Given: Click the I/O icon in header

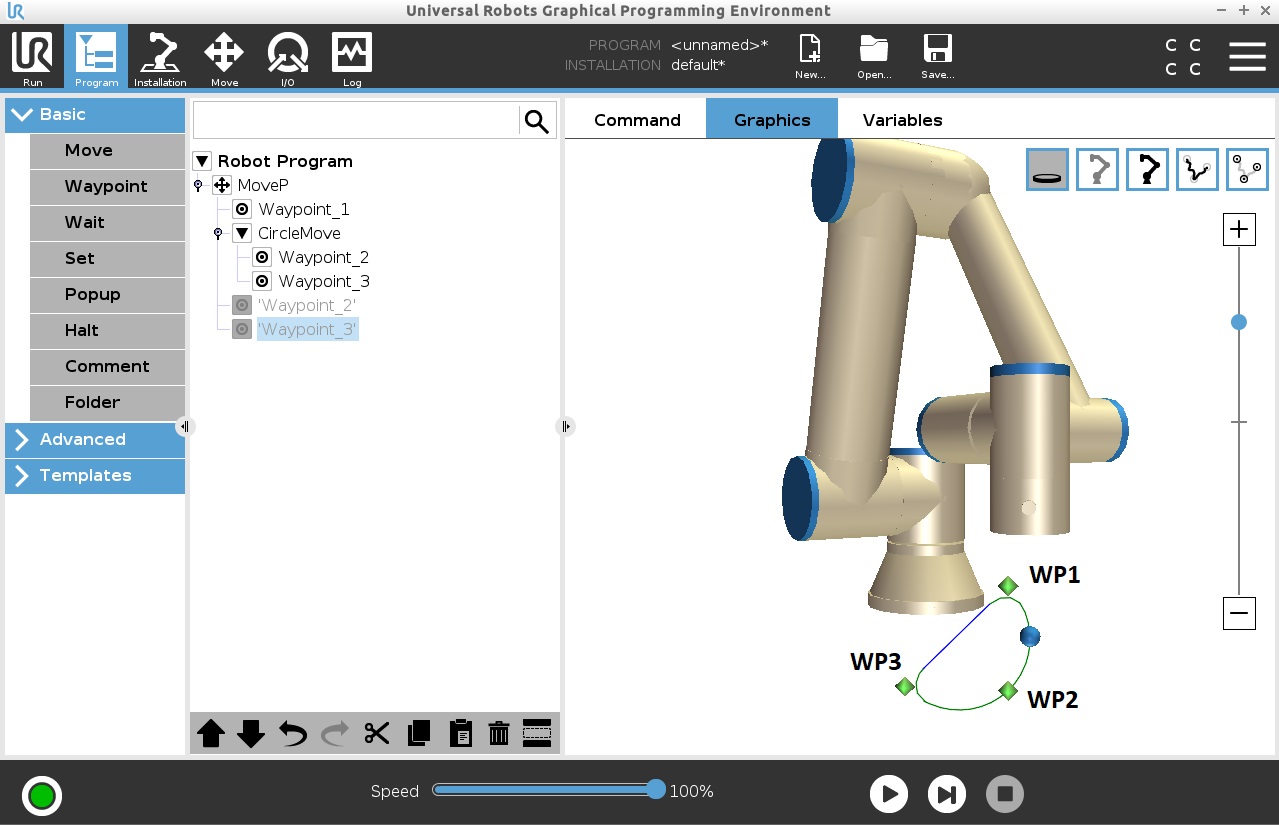Looking at the screenshot, I should pos(287,58).
